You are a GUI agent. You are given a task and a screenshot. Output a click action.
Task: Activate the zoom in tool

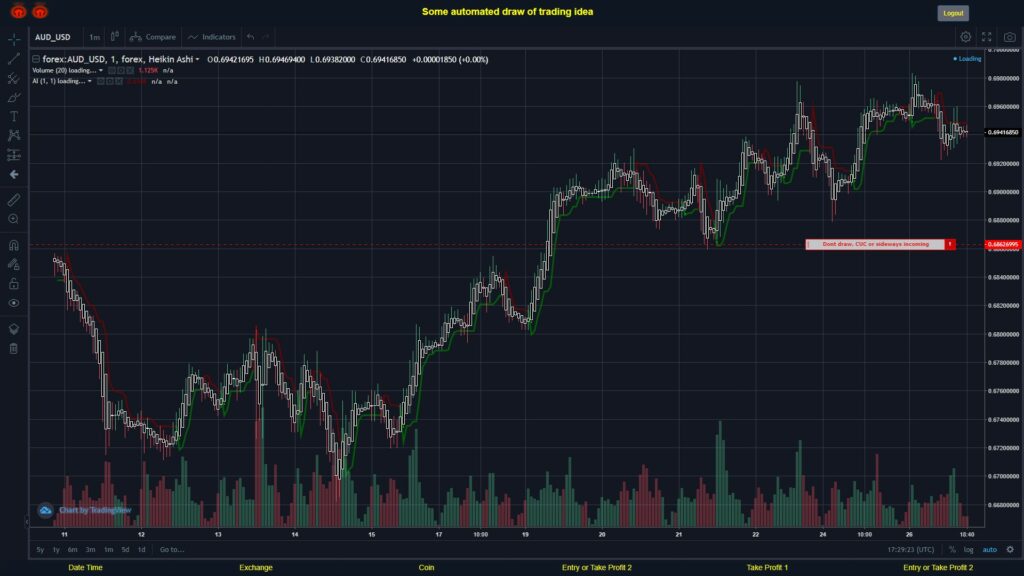pos(14,219)
